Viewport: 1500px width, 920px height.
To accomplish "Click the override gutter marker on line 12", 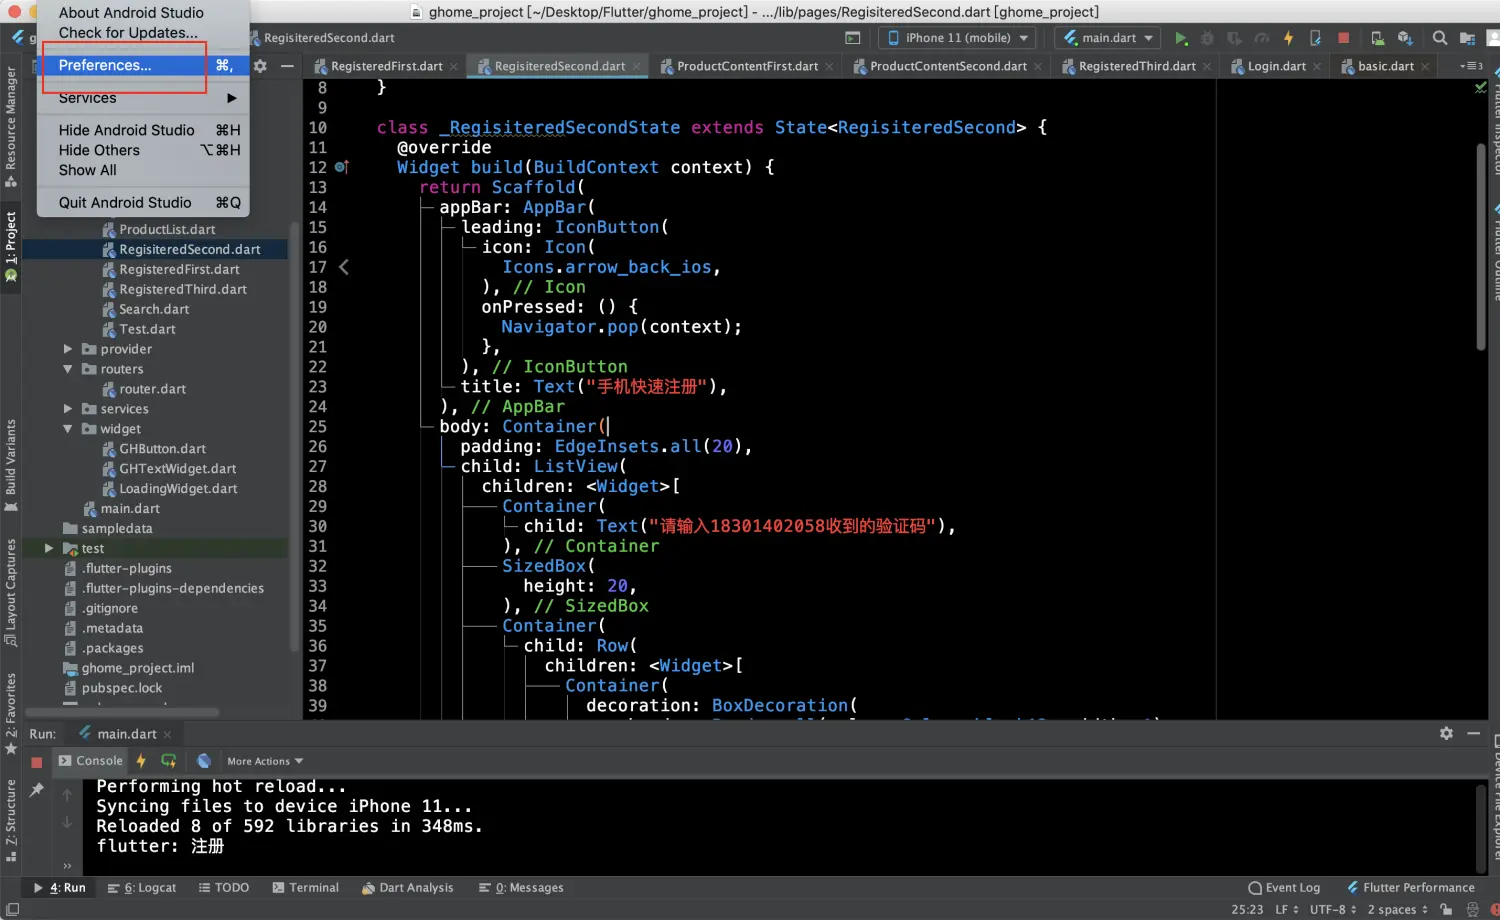I will 342,167.
